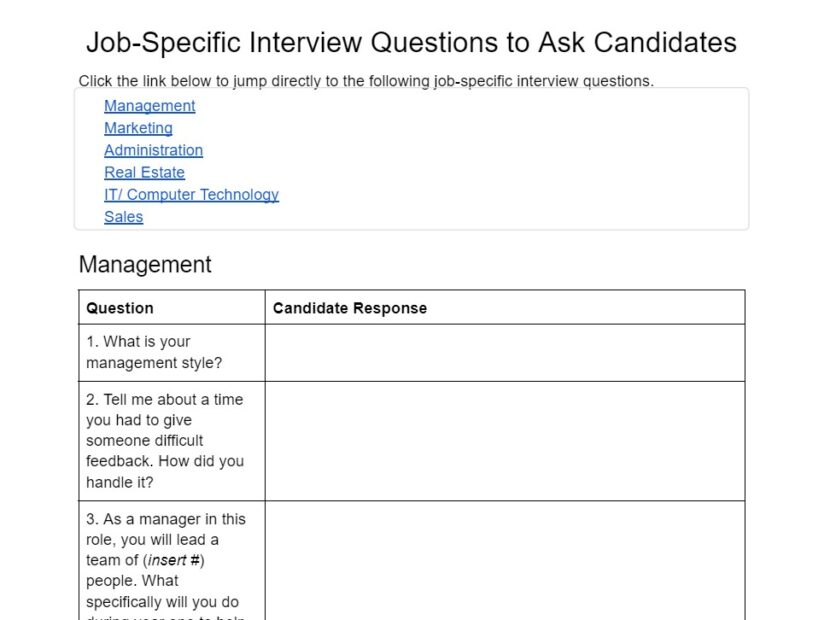Image resolution: width=830 pixels, height=620 pixels.
Task: Click the word 'feedback' in question 2
Action: pos(119,461)
